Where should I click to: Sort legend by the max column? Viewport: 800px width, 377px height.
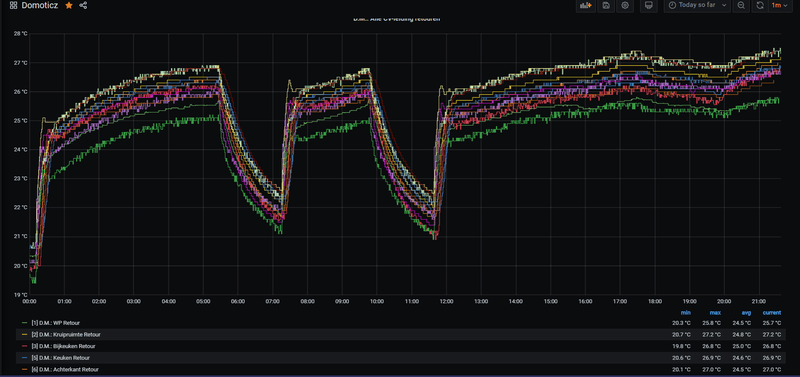pos(715,312)
